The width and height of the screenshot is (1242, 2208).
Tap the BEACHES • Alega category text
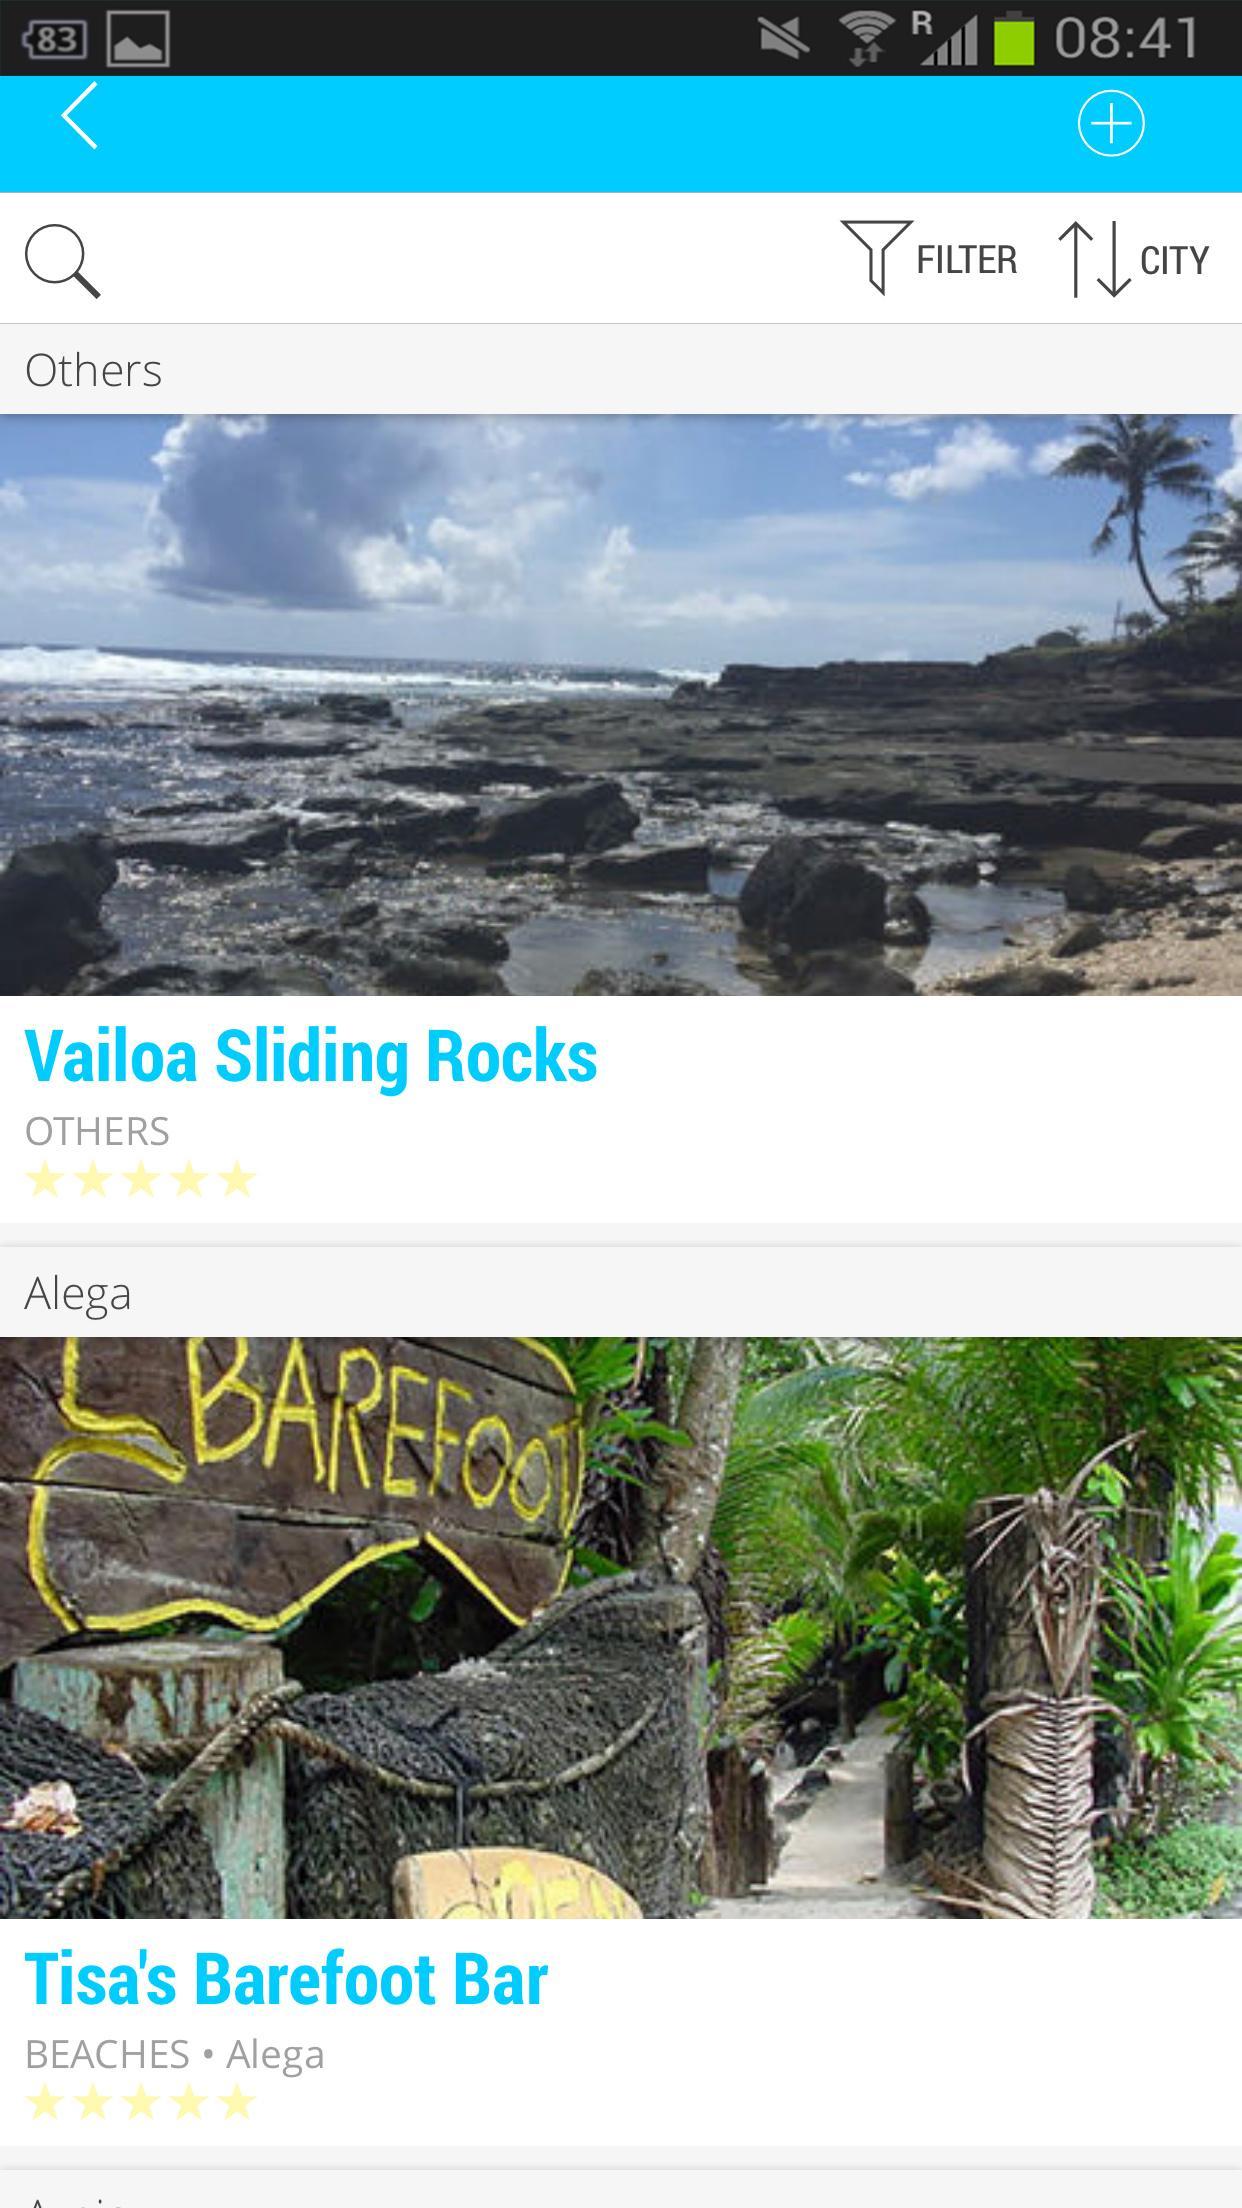pyautogui.click(x=174, y=2054)
